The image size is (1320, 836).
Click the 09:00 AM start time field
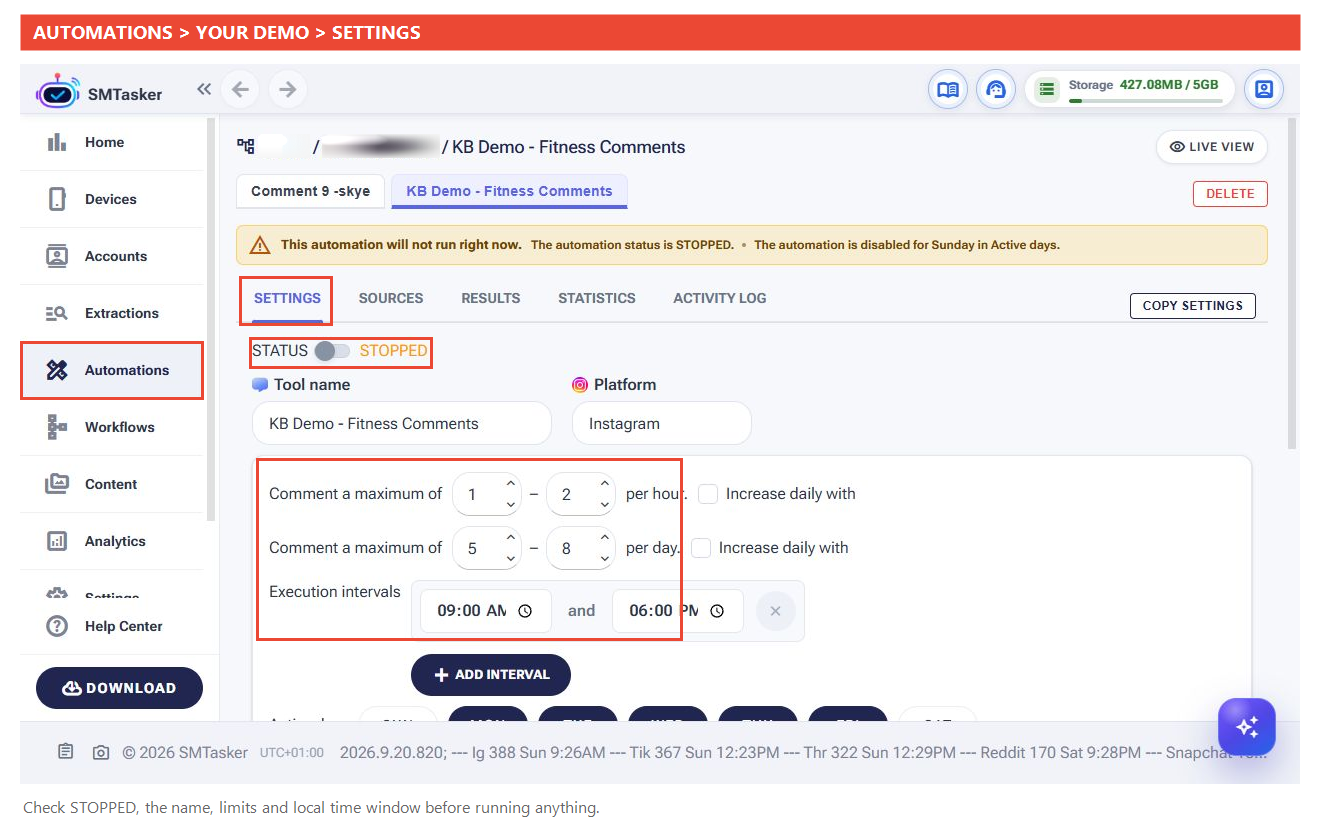tap(486, 611)
